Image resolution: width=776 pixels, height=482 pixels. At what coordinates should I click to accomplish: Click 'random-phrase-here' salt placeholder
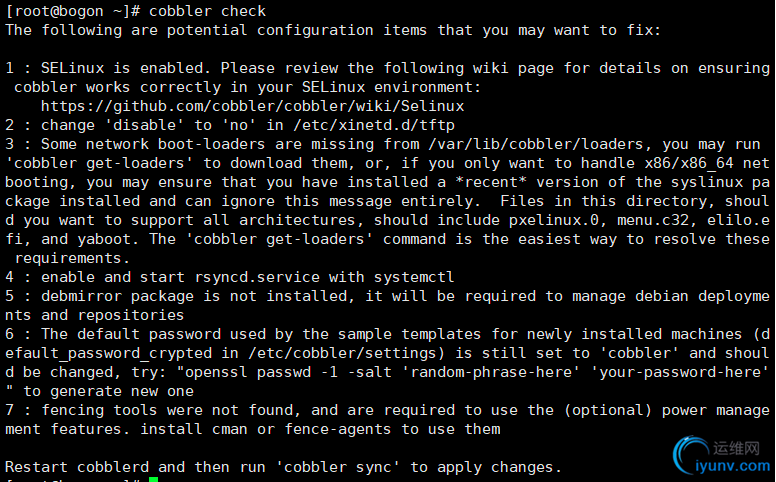(x=490, y=372)
